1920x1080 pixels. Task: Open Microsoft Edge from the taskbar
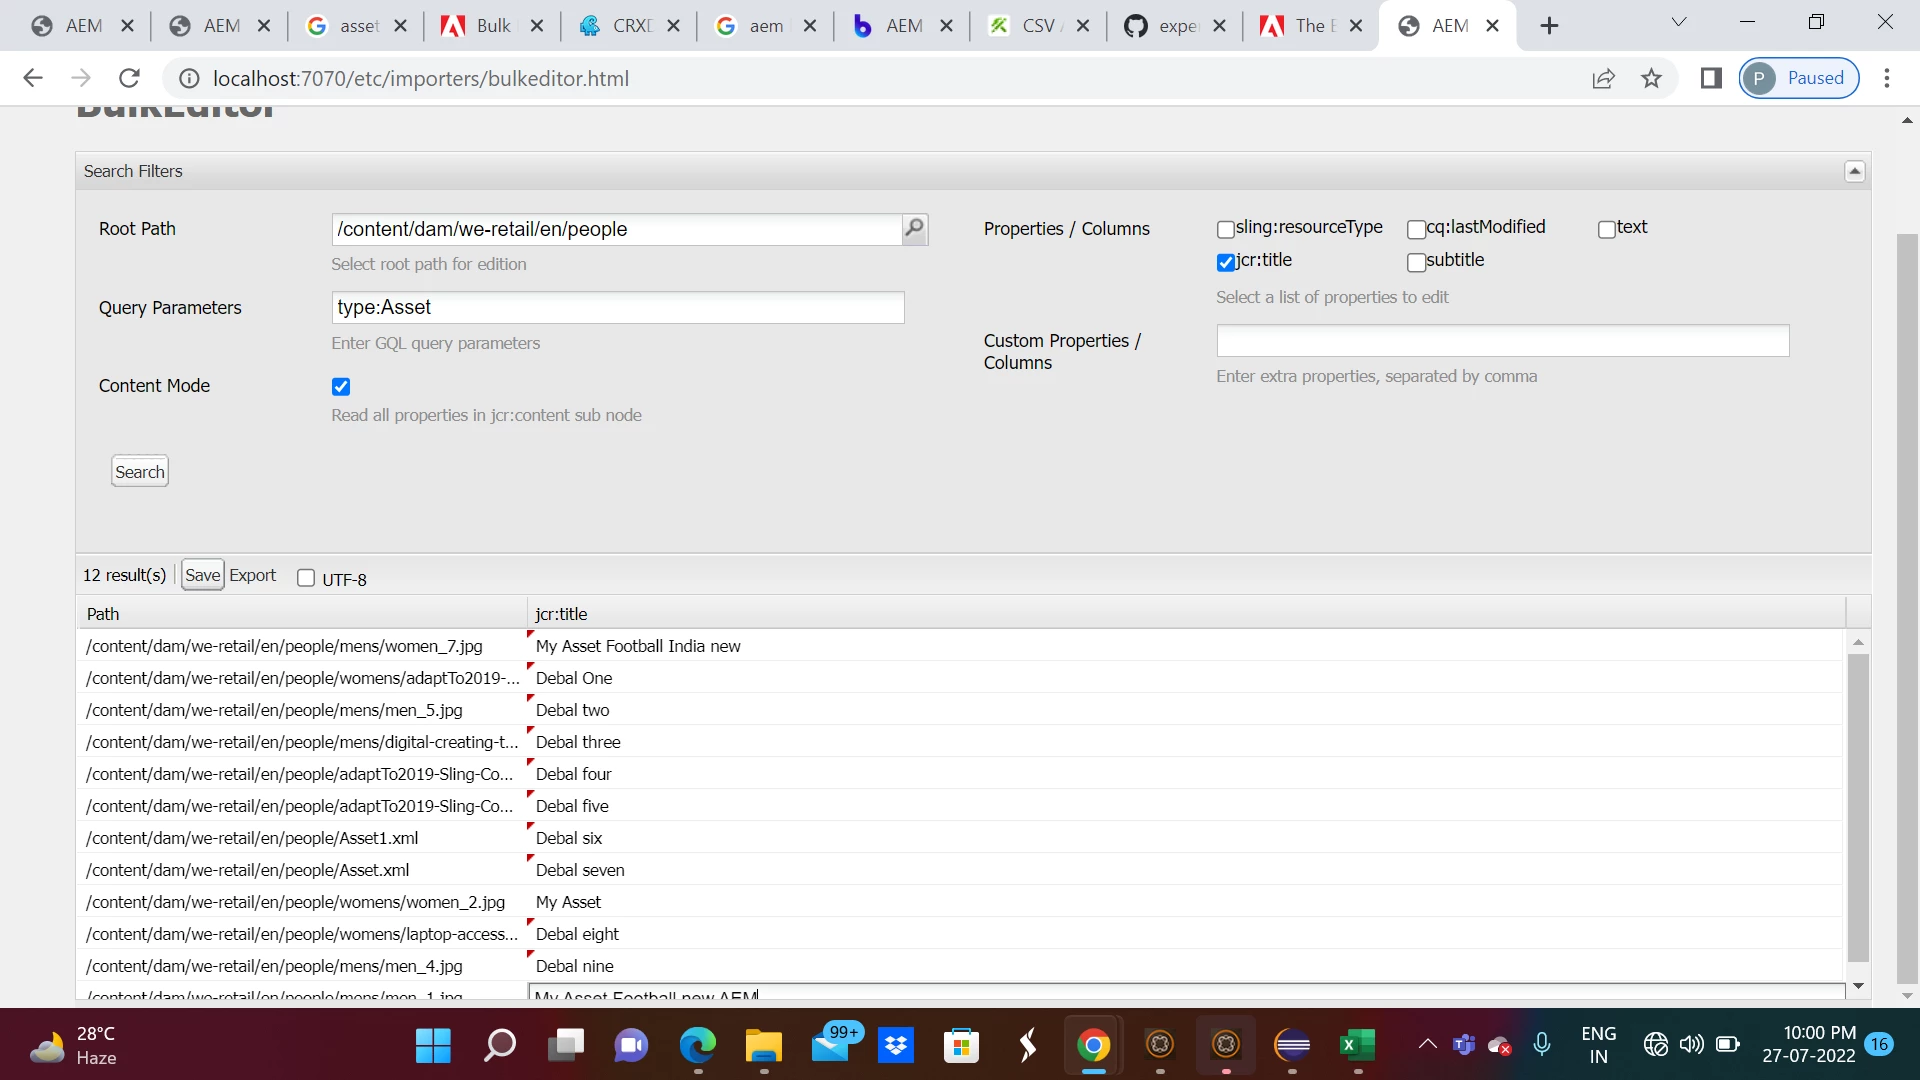click(697, 1046)
